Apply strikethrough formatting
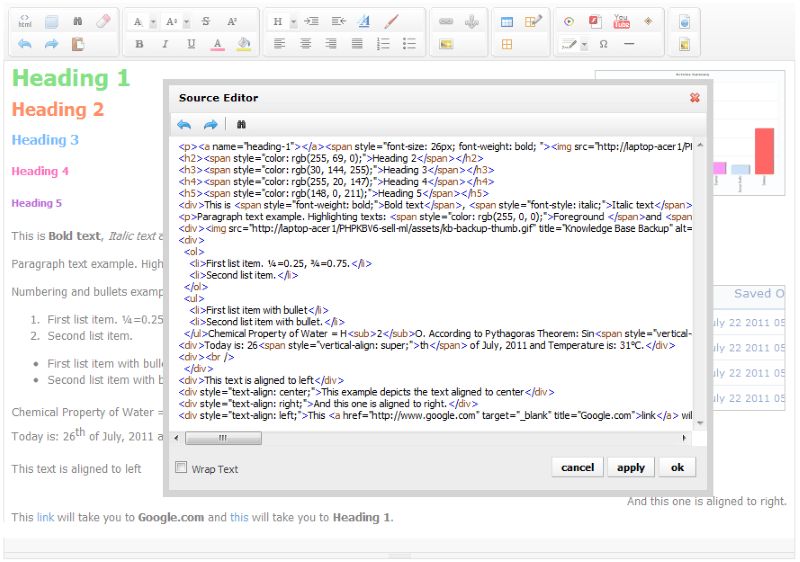Viewport: 800px width, 562px height. coord(206,21)
